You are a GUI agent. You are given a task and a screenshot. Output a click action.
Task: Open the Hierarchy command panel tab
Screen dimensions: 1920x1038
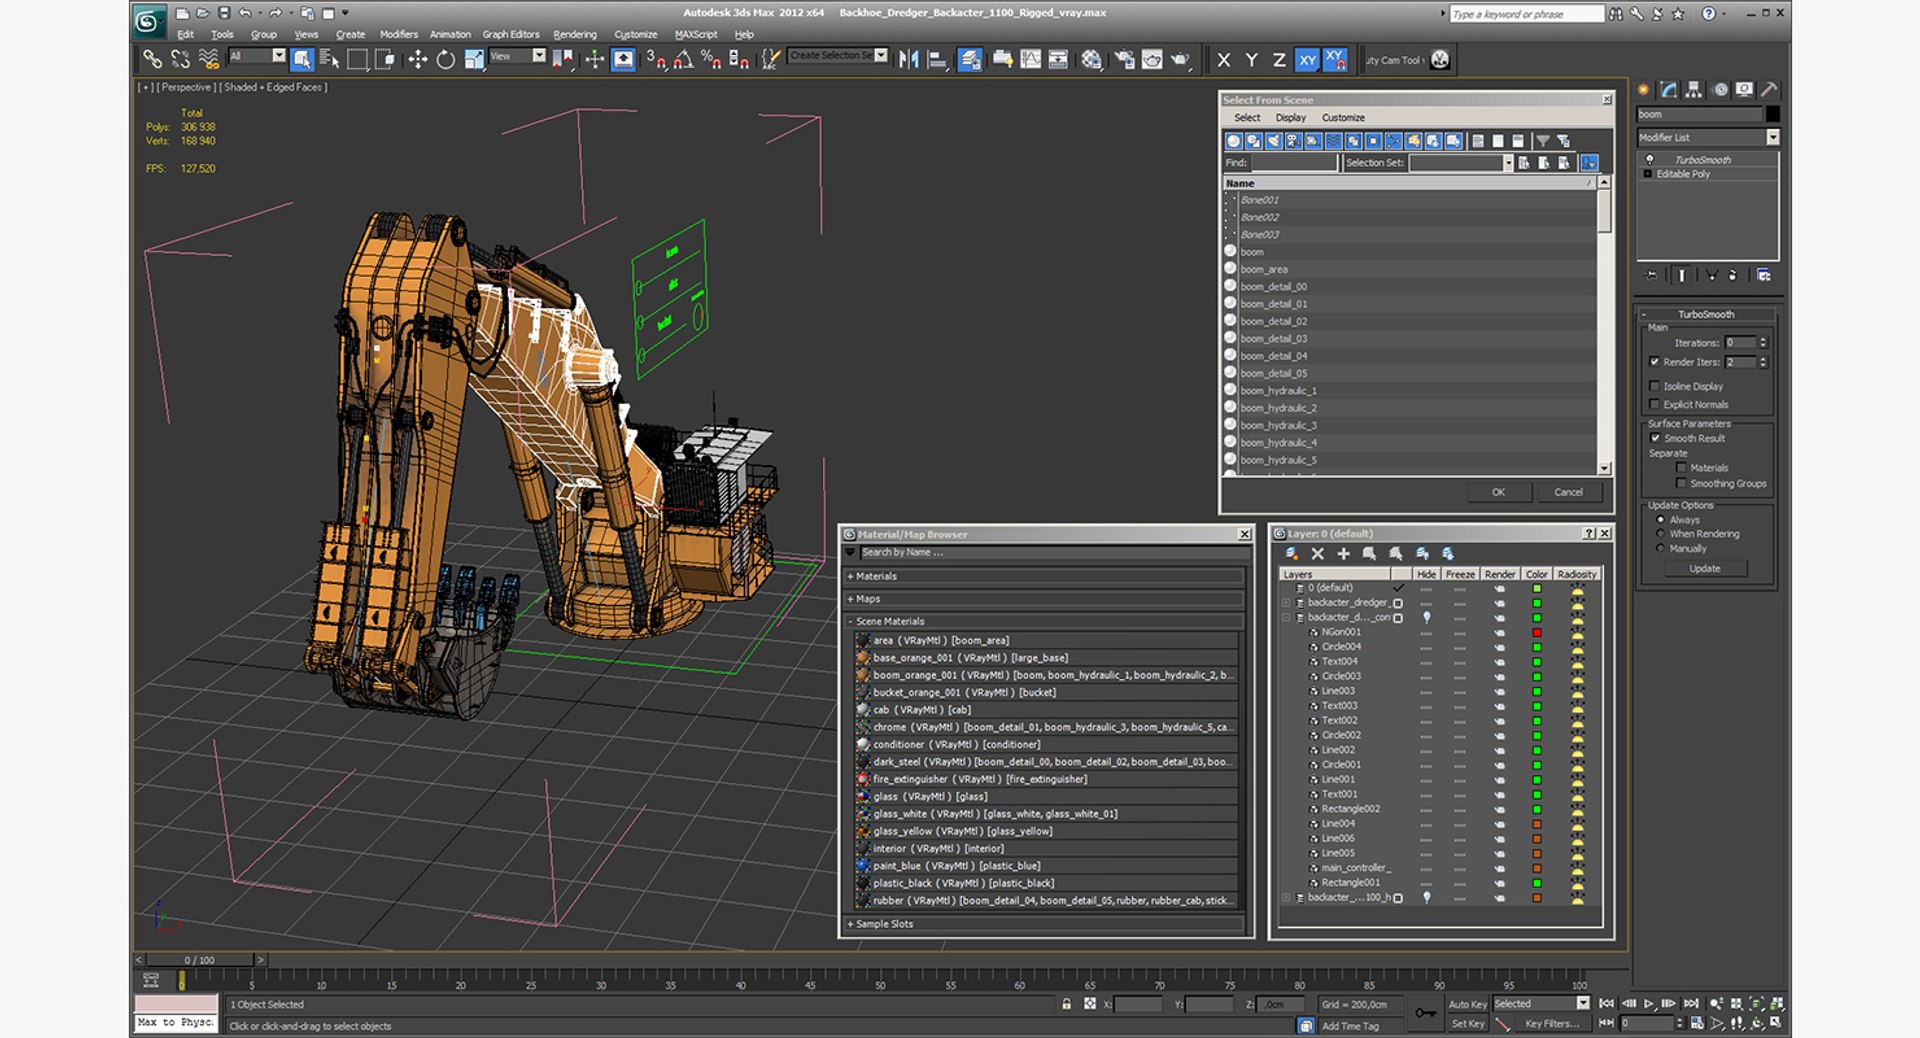pyautogui.click(x=1693, y=90)
